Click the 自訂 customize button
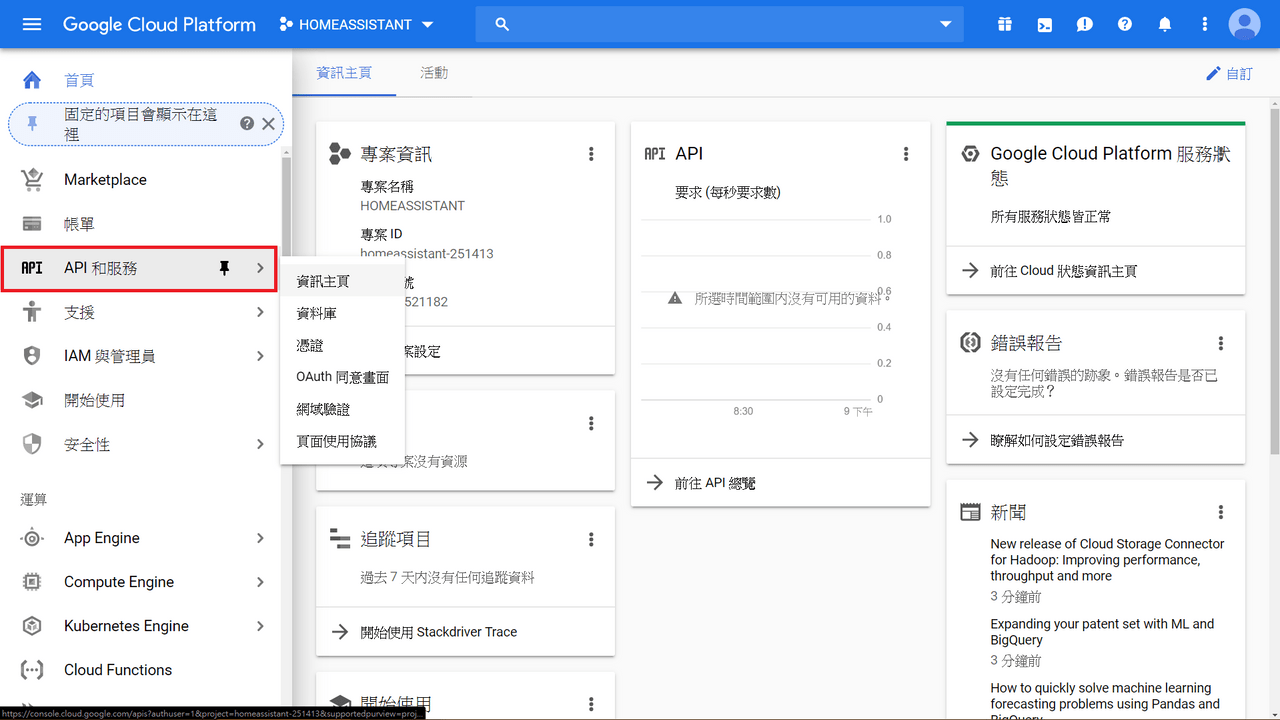 1229,74
